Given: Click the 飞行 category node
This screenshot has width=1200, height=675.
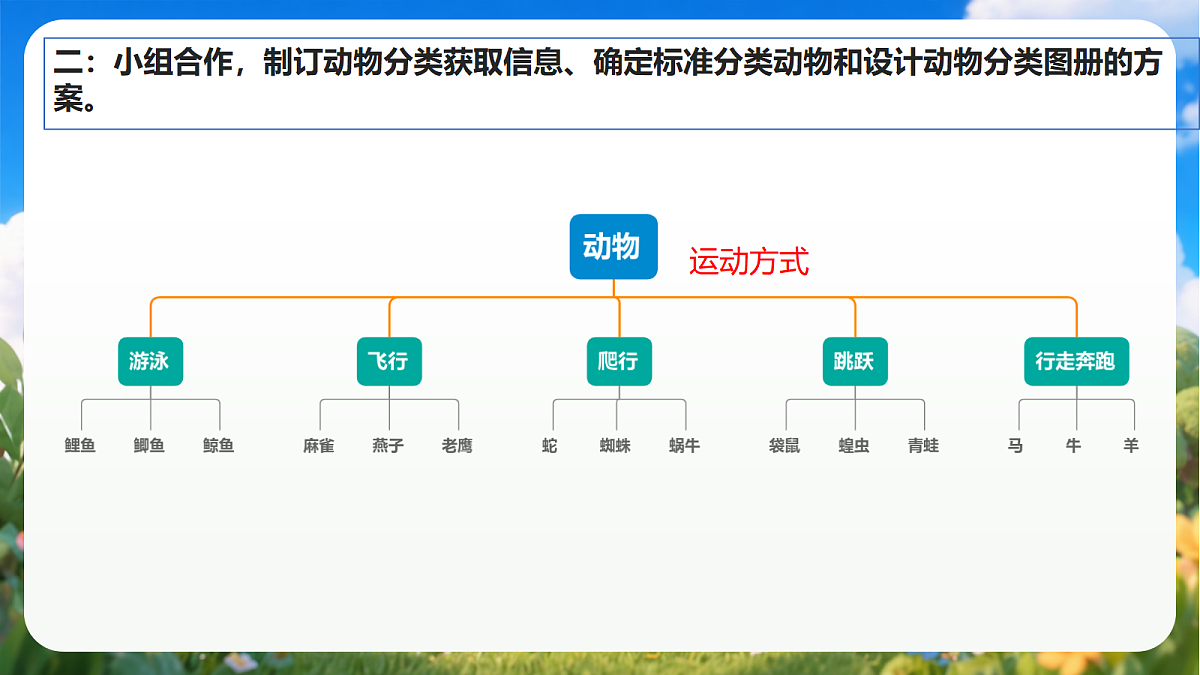Looking at the screenshot, I should tap(389, 361).
